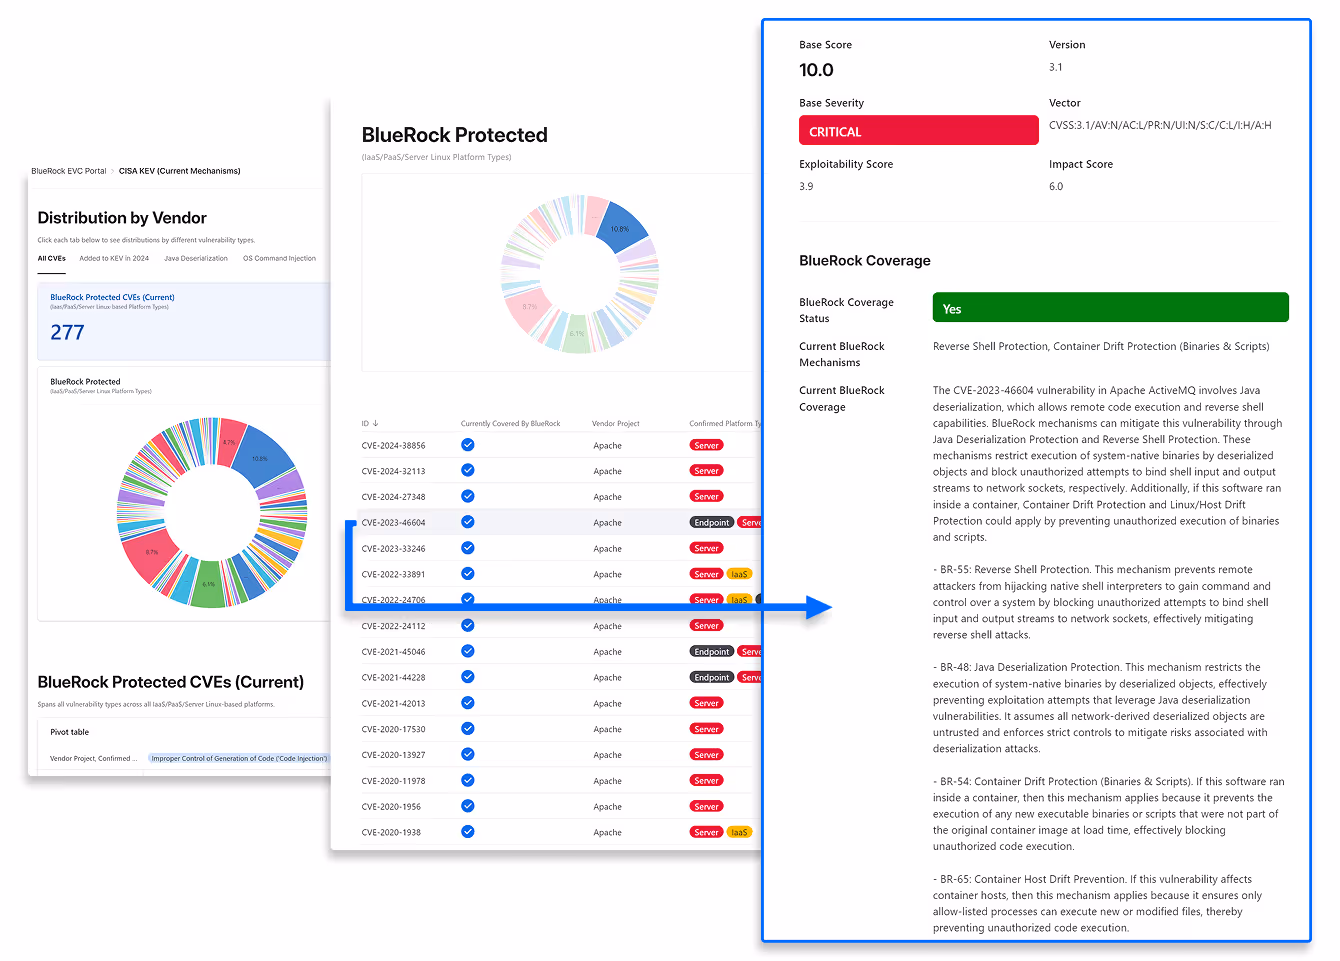The width and height of the screenshot is (1340, 961).
Task: Click Endpoint badge in CVE-2021-44228 row
Action: click(x=712, y=677)
